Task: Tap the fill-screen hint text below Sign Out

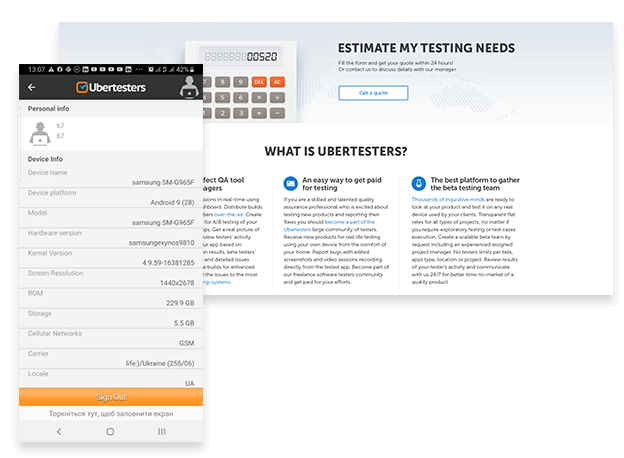Action: (x=110, y=413)
